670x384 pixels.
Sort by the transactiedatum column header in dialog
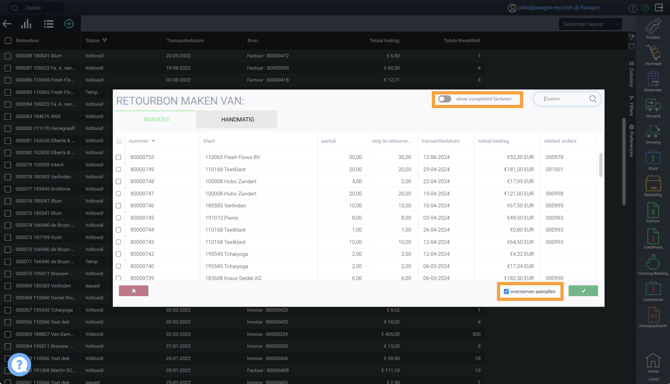(x=441, y=141)
